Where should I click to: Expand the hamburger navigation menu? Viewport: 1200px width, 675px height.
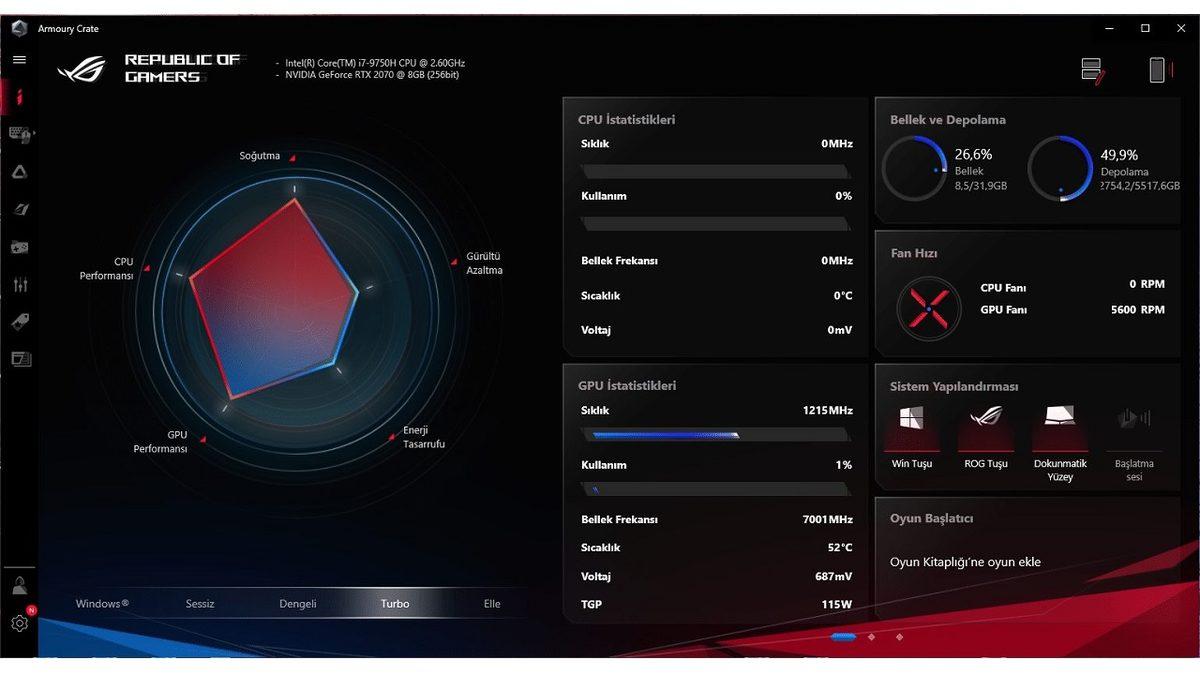pyautogui.click(x=18, y=59)
